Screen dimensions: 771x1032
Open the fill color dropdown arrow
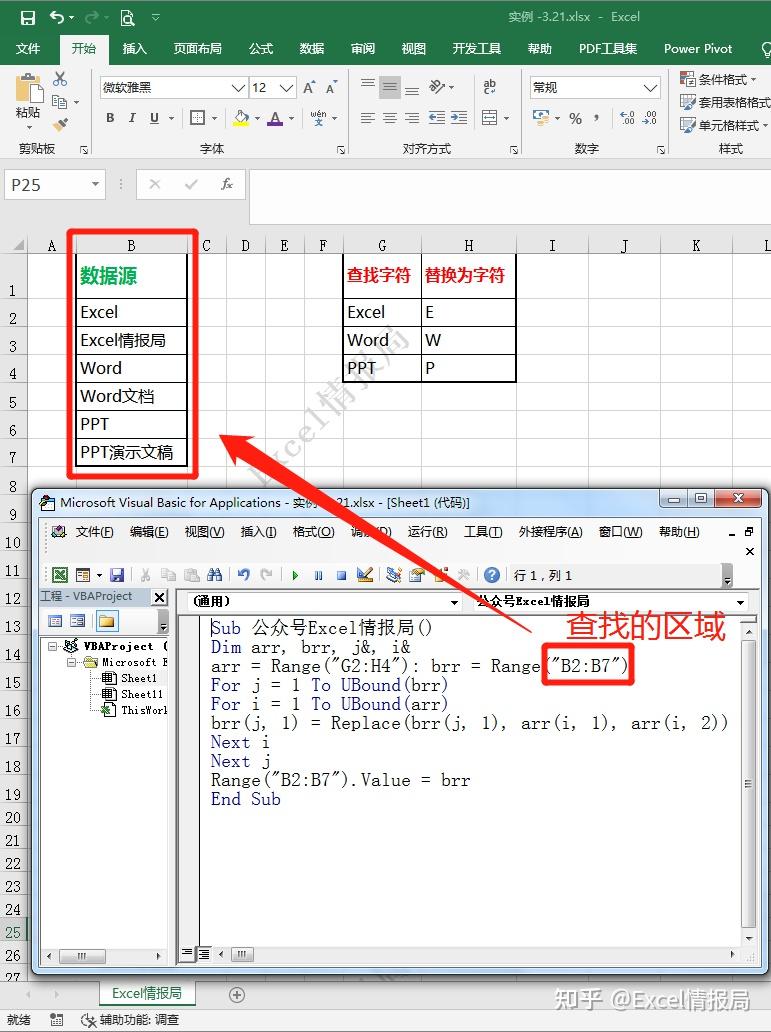[257, 118]
